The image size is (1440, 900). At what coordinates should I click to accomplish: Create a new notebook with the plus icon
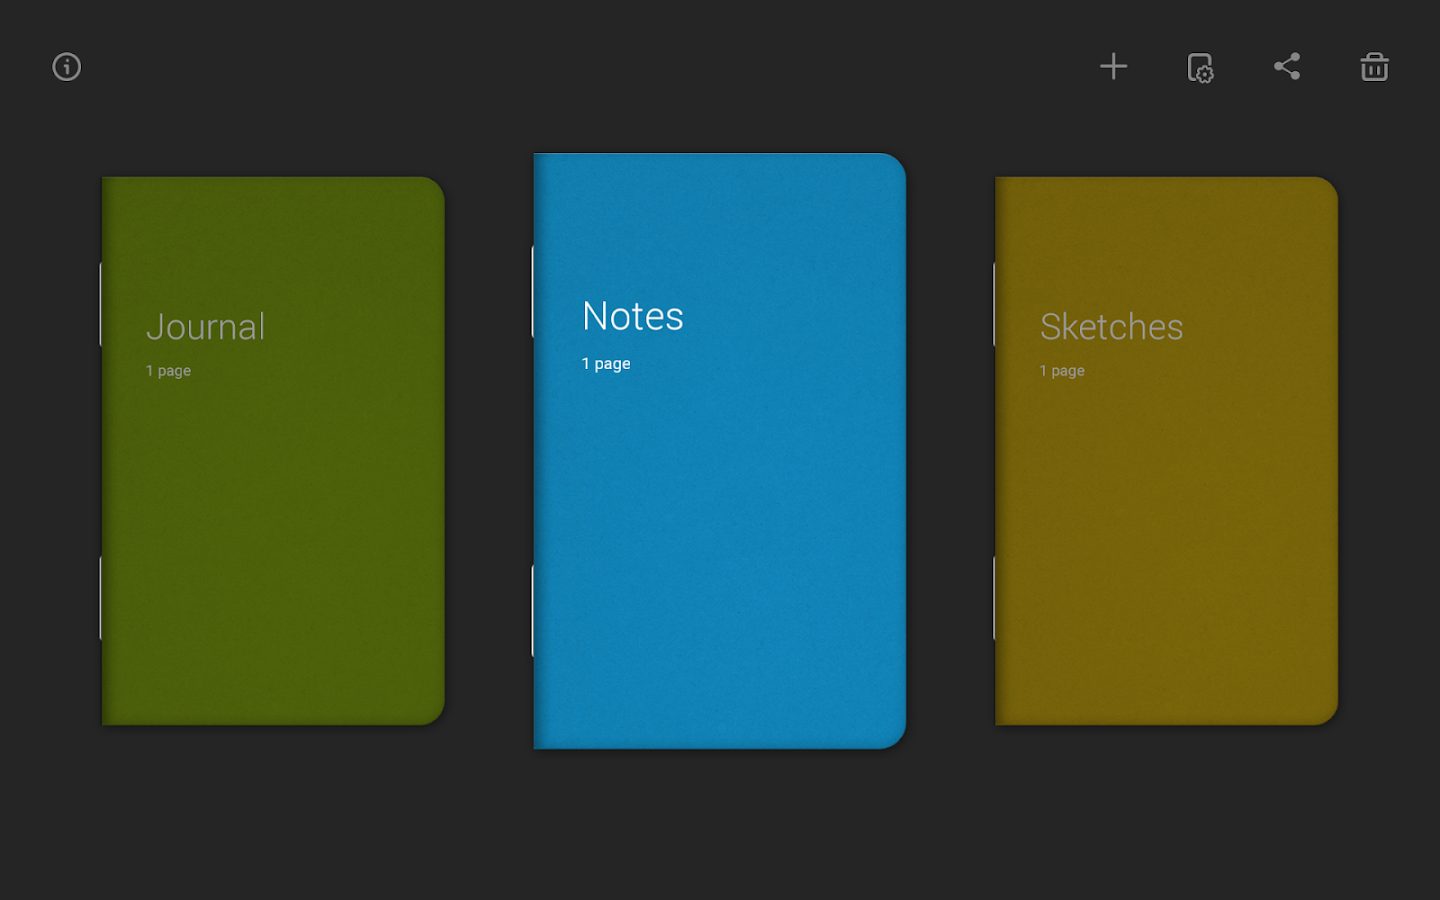point(1113,66)
